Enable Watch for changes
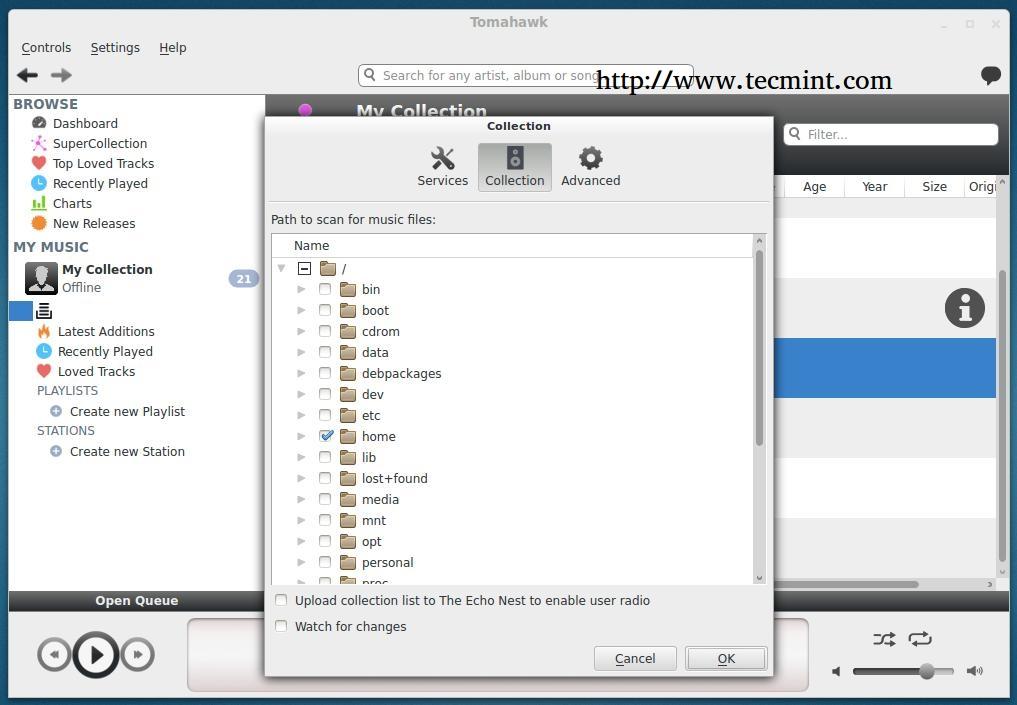1017x705 pixels. (281, 627)
